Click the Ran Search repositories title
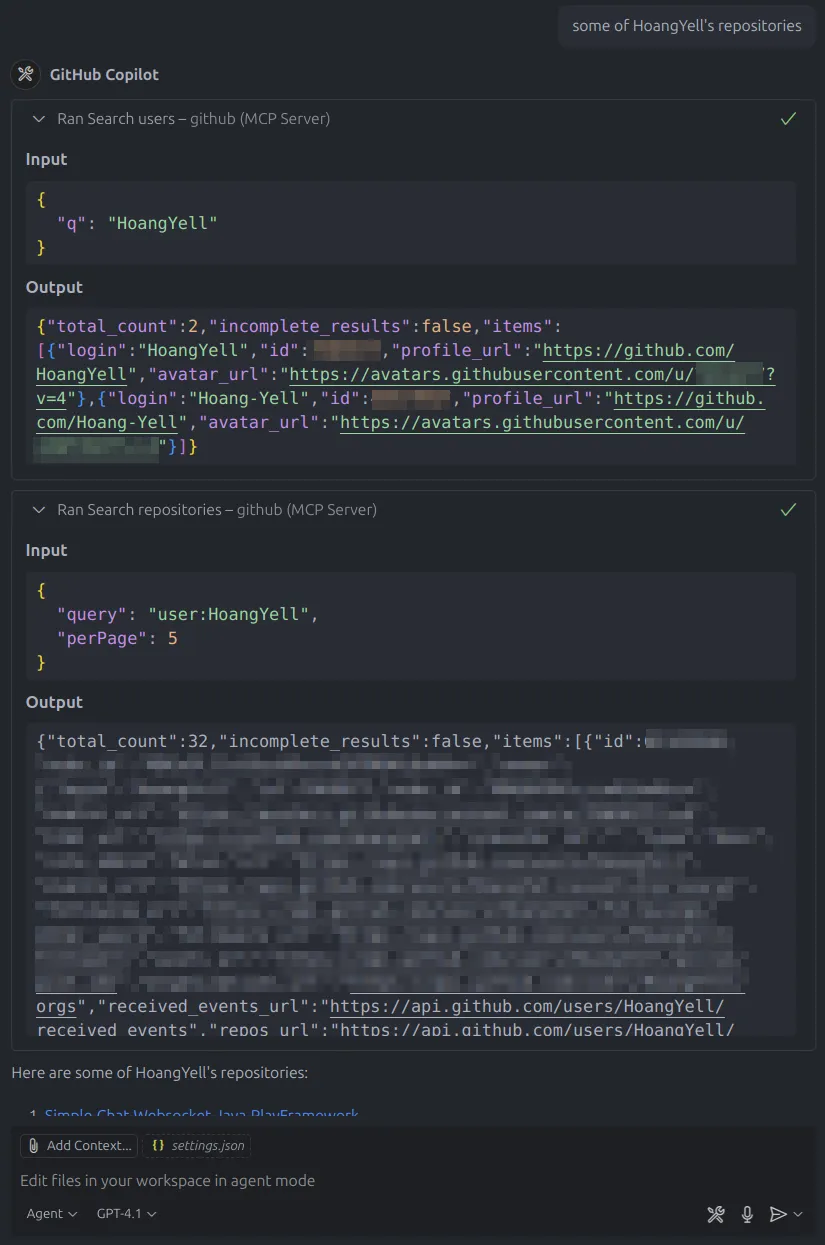Viewport: 825px width, 1245px height. pos(217,510)
